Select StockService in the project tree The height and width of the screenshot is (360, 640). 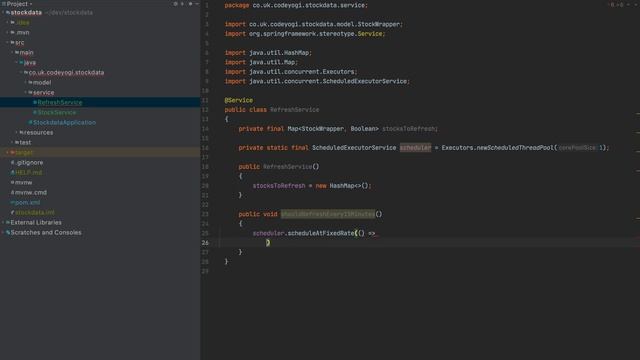[57, 112]
